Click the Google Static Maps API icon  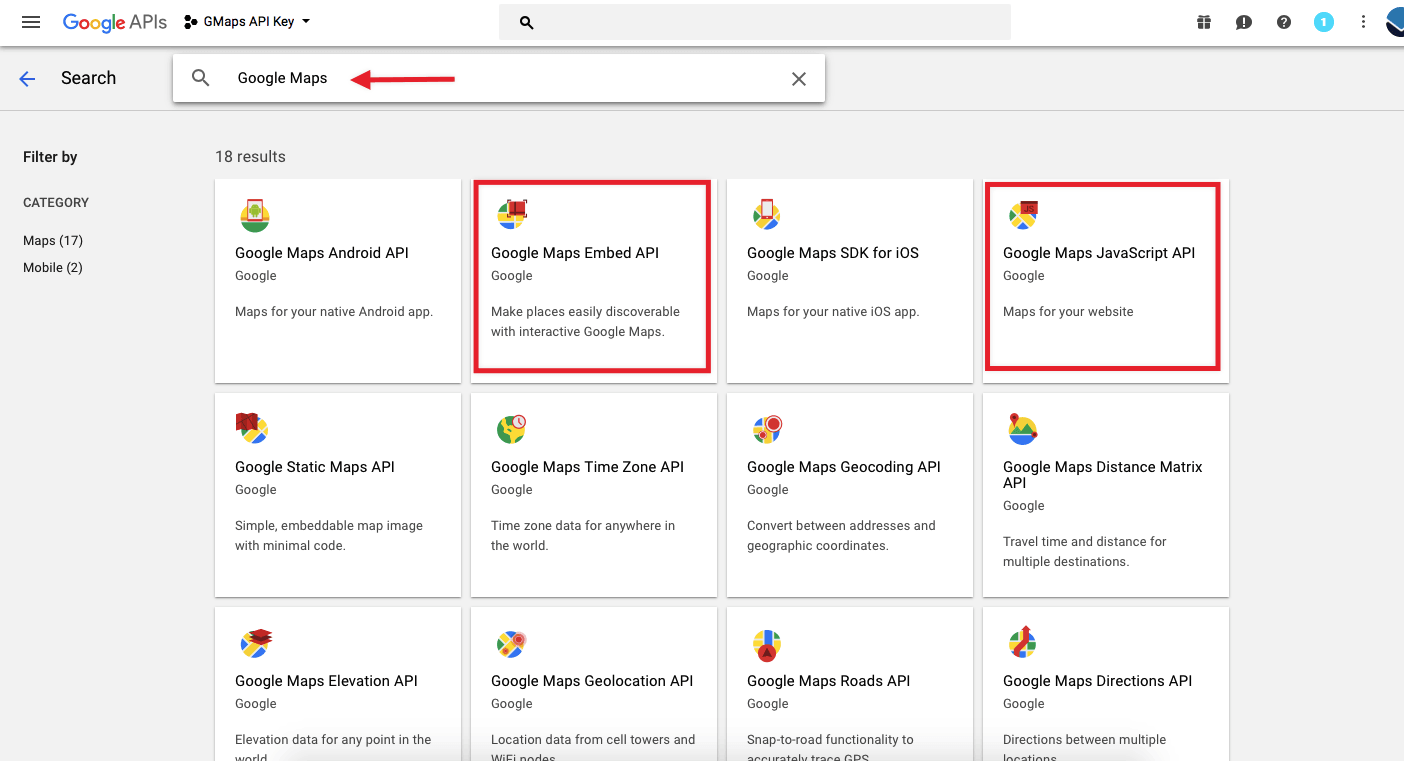253,428
